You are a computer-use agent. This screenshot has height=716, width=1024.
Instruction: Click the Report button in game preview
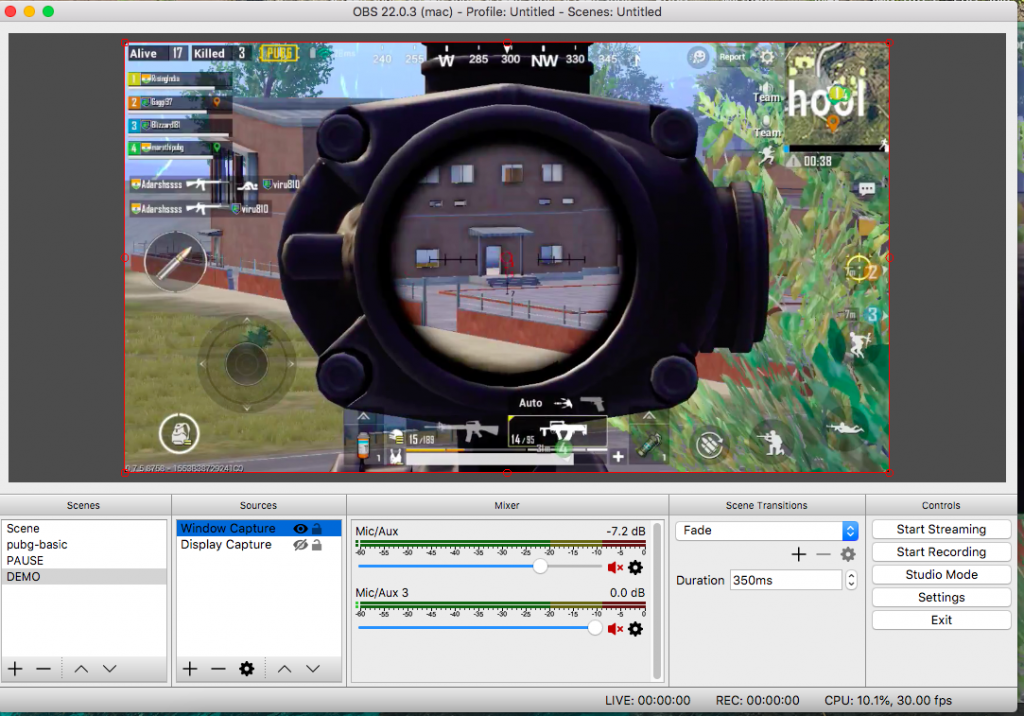point(732,57)
